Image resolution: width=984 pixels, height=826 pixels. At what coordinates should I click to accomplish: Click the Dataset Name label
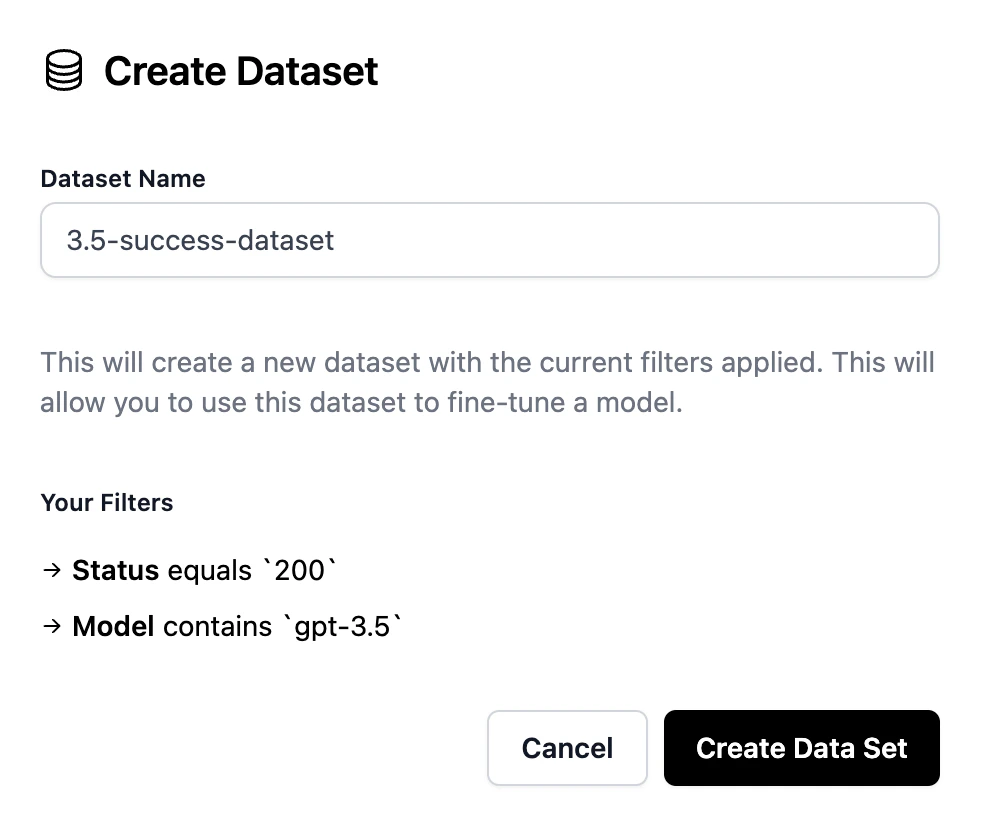tap(122, 179)
